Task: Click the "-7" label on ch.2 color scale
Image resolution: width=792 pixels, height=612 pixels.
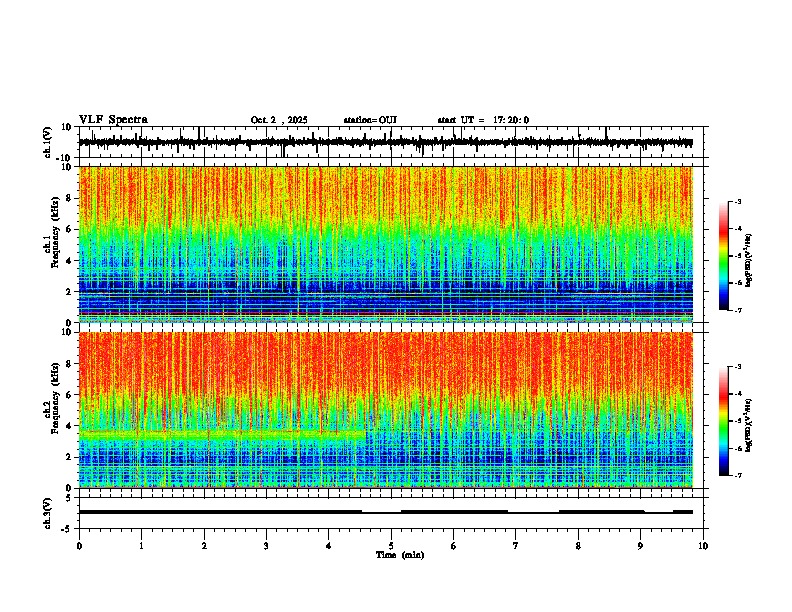Action: (x=738, y=475)
